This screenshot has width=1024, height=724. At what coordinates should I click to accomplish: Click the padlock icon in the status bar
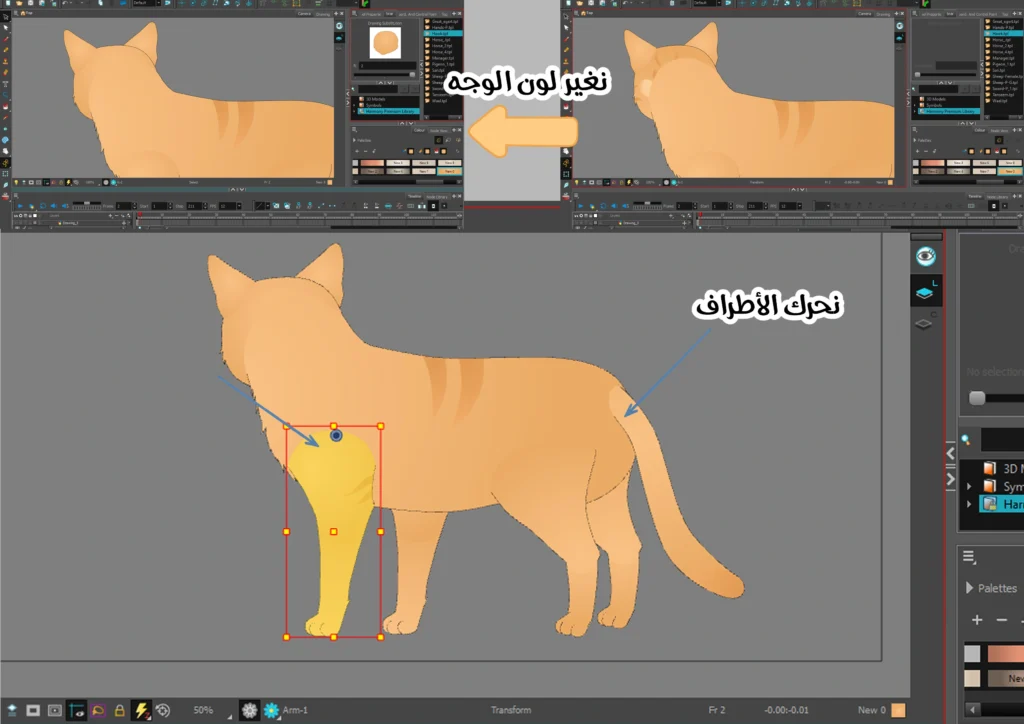click(120, 710)
